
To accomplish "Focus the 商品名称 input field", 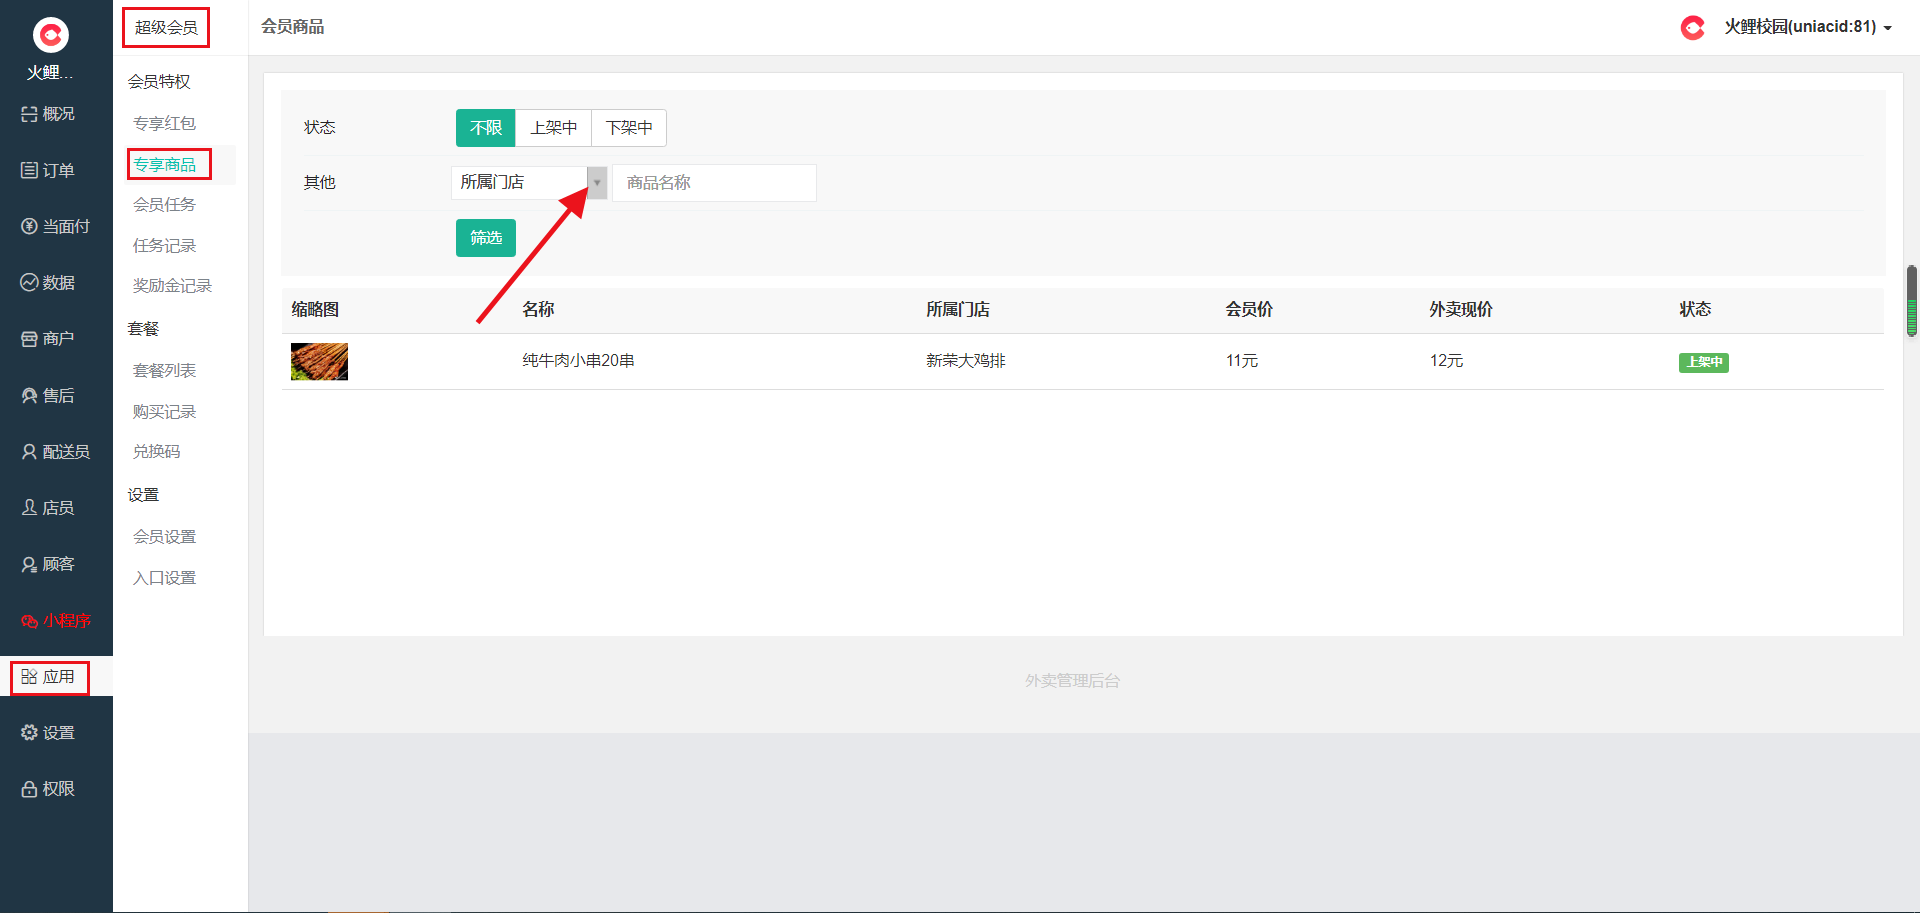I will pos(714,182).
